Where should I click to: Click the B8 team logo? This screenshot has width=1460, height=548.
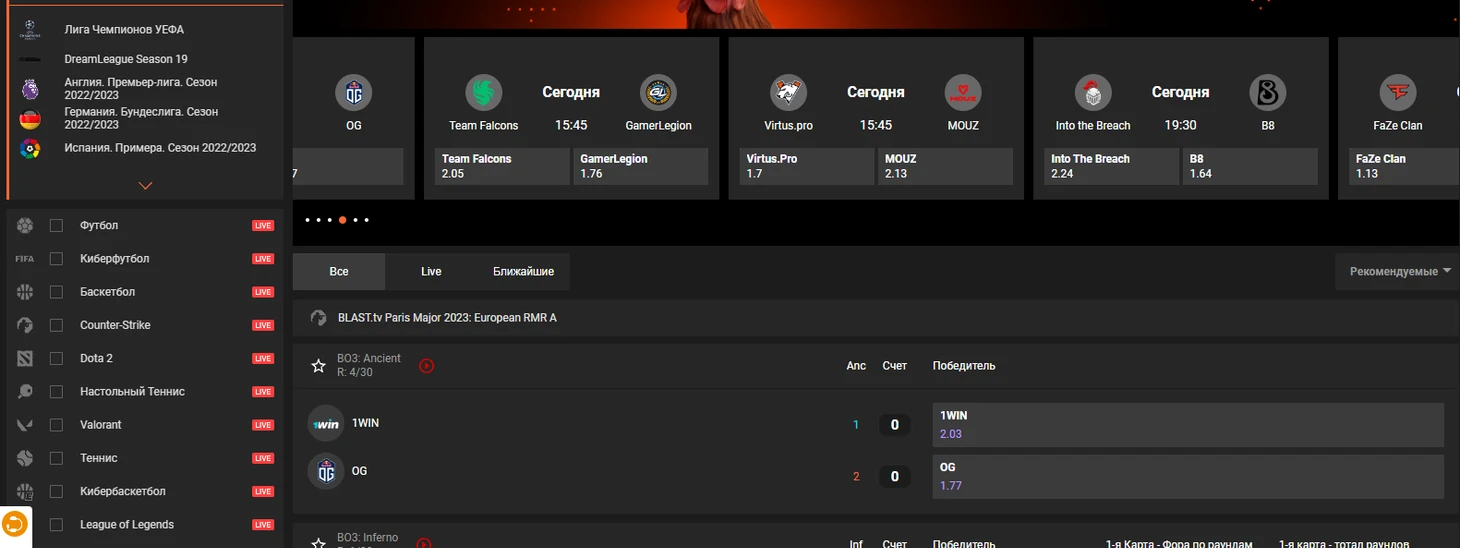point(1268,93)
